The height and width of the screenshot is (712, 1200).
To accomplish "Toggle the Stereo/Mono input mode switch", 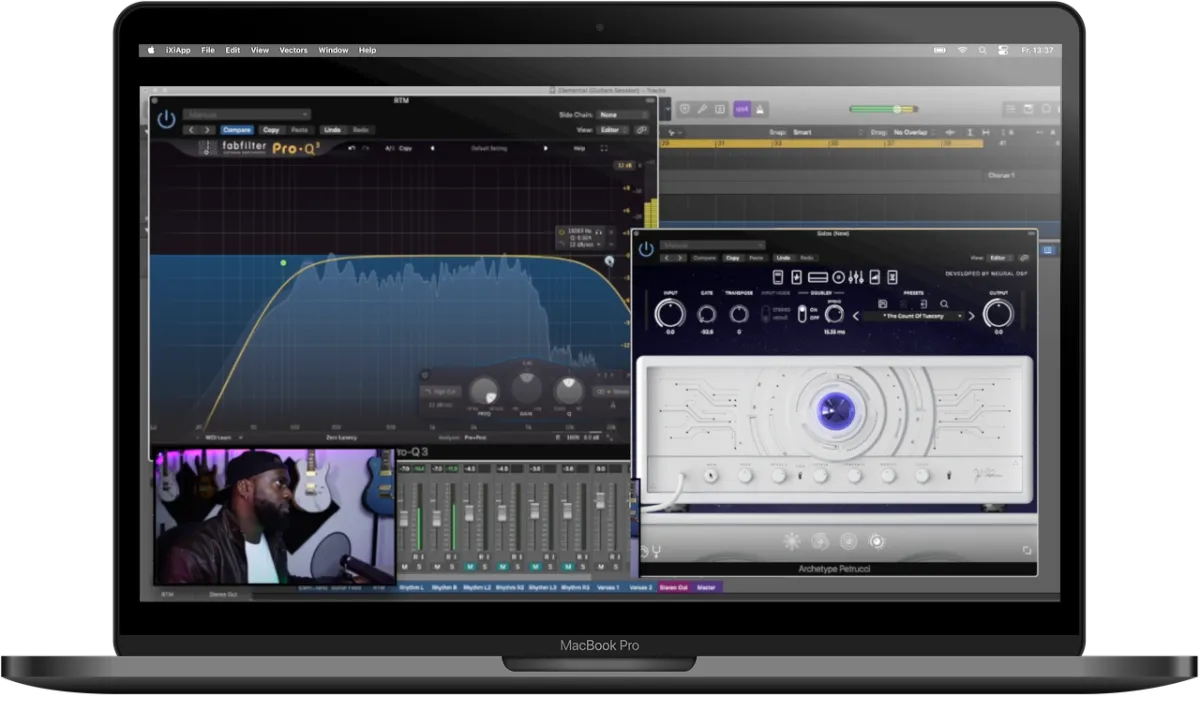I will click(x=766, y=314).
